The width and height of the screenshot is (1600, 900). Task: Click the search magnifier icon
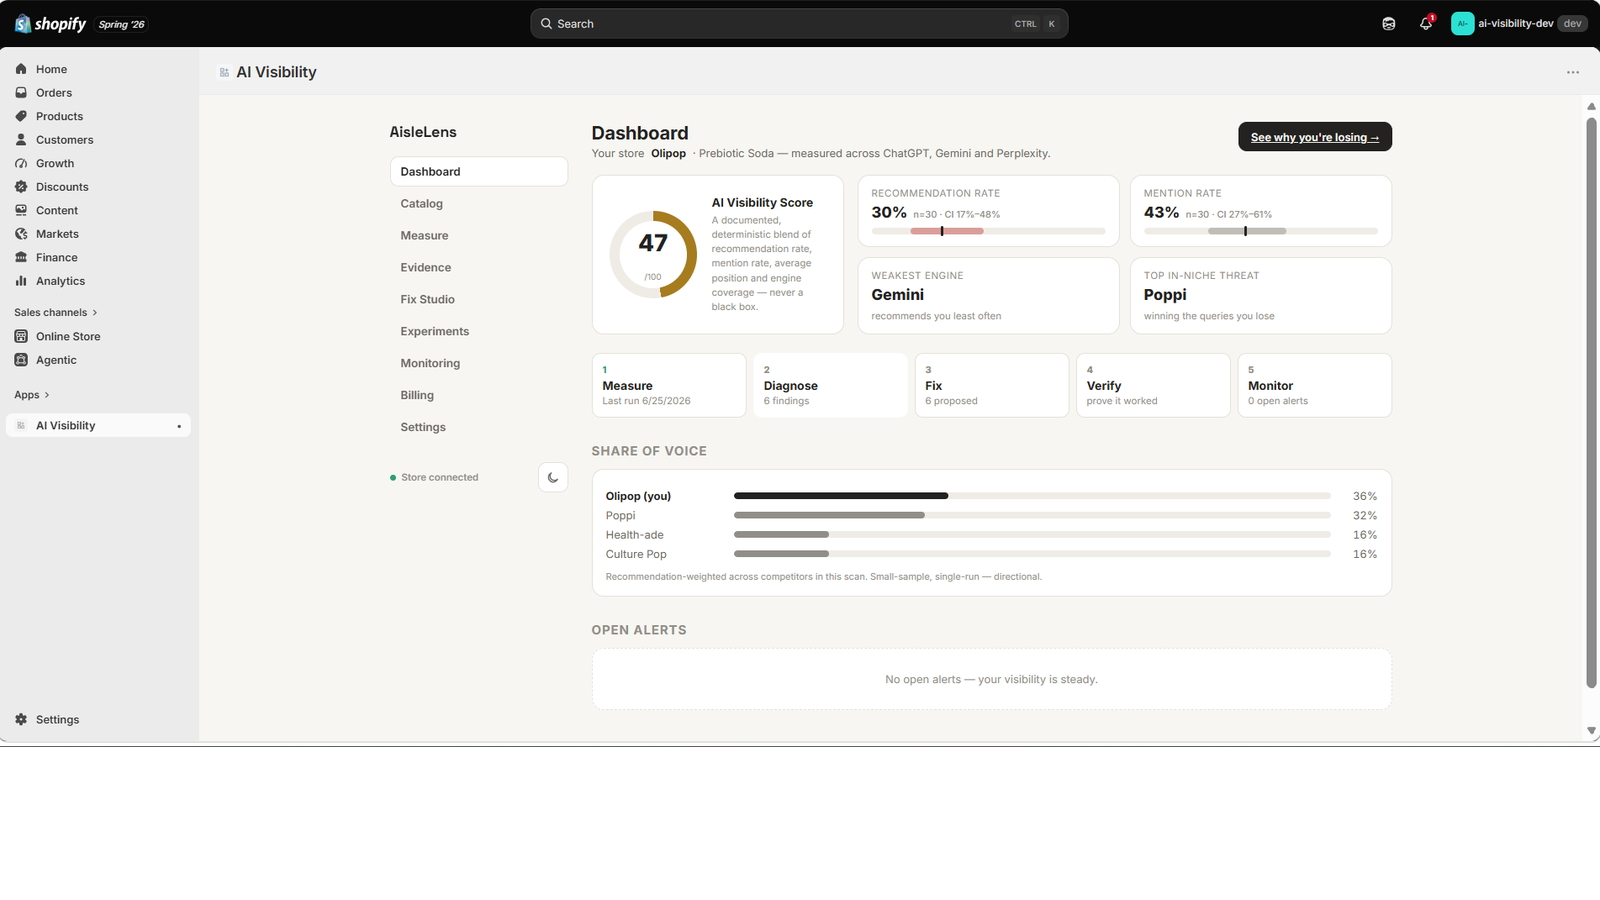pos(546,24)
